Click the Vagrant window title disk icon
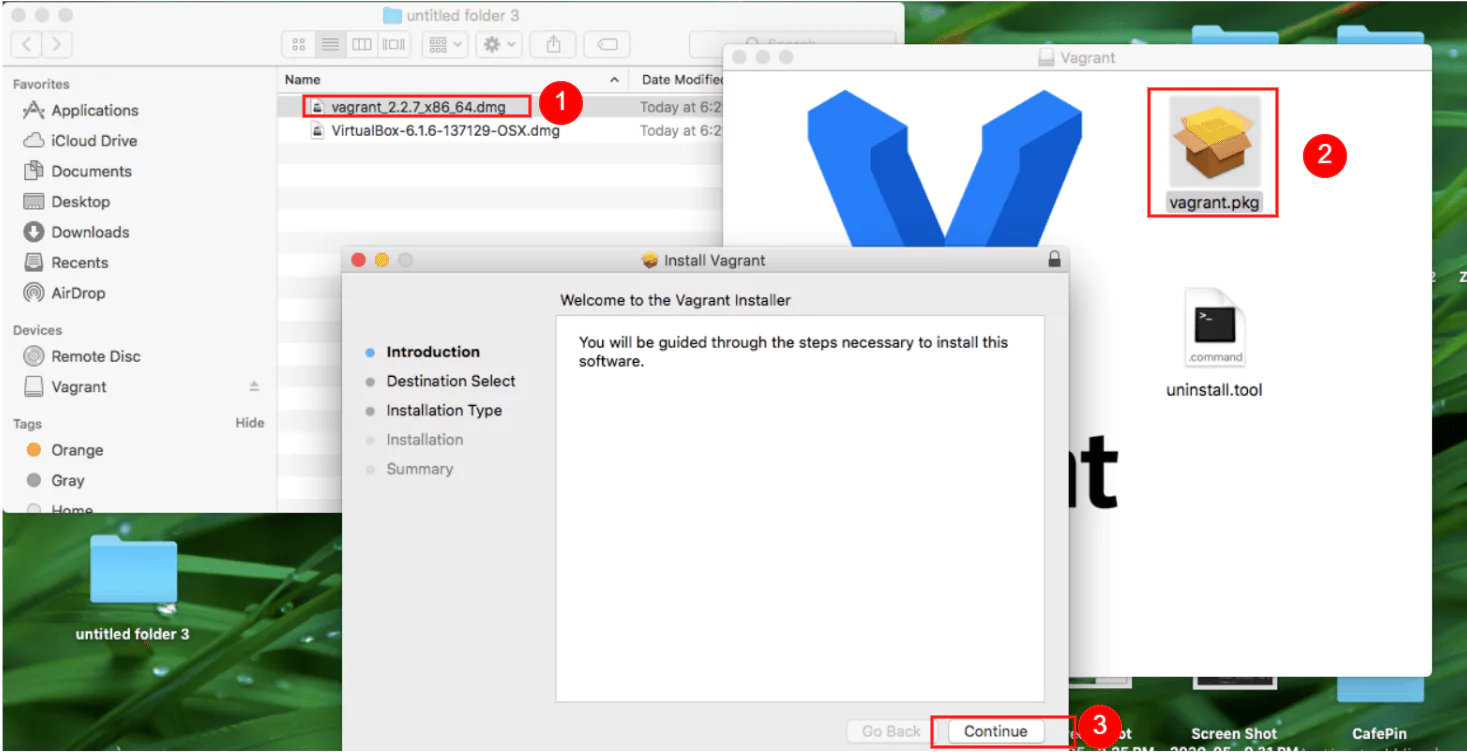 (x=1046, y=58)
